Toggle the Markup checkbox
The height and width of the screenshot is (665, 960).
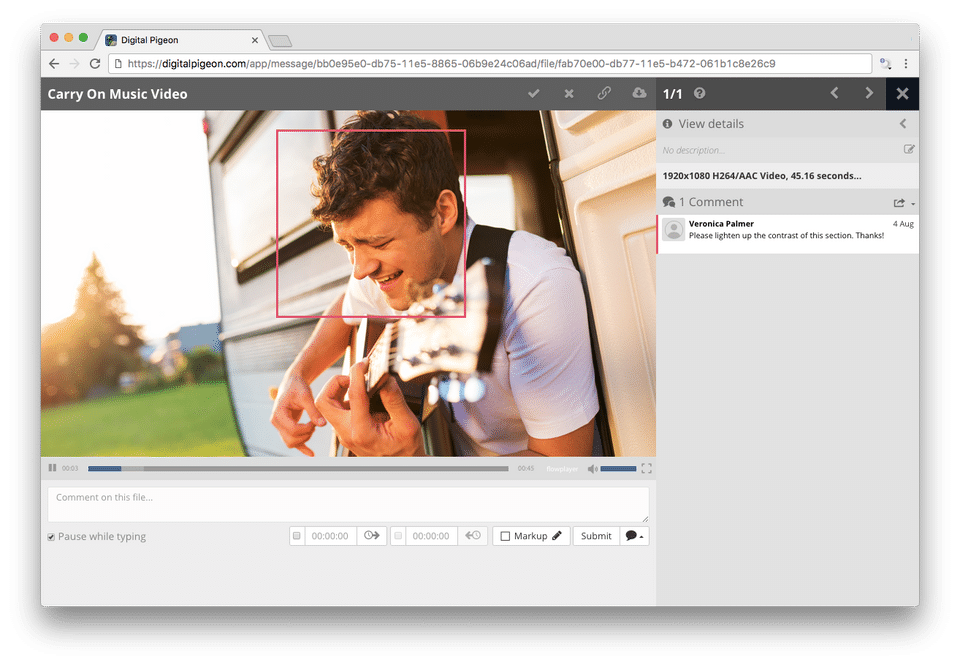pos(505,536)
